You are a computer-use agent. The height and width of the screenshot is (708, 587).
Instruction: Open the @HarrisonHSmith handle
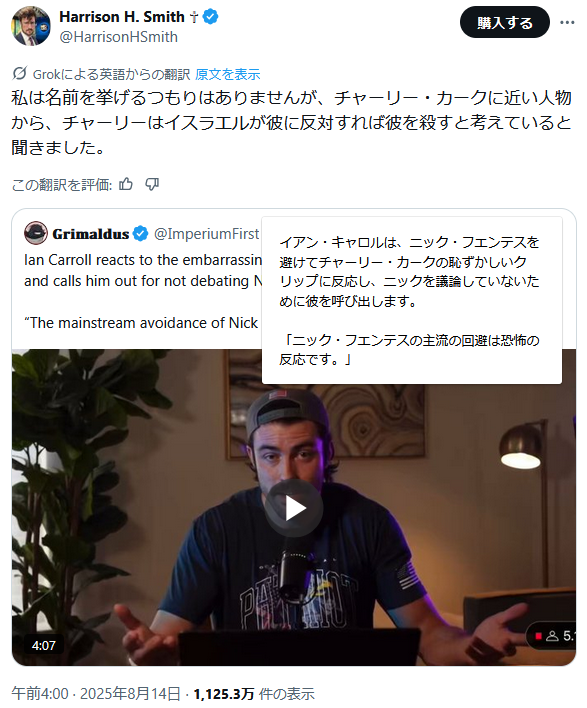pyautogui.click(x=119, y=37)
